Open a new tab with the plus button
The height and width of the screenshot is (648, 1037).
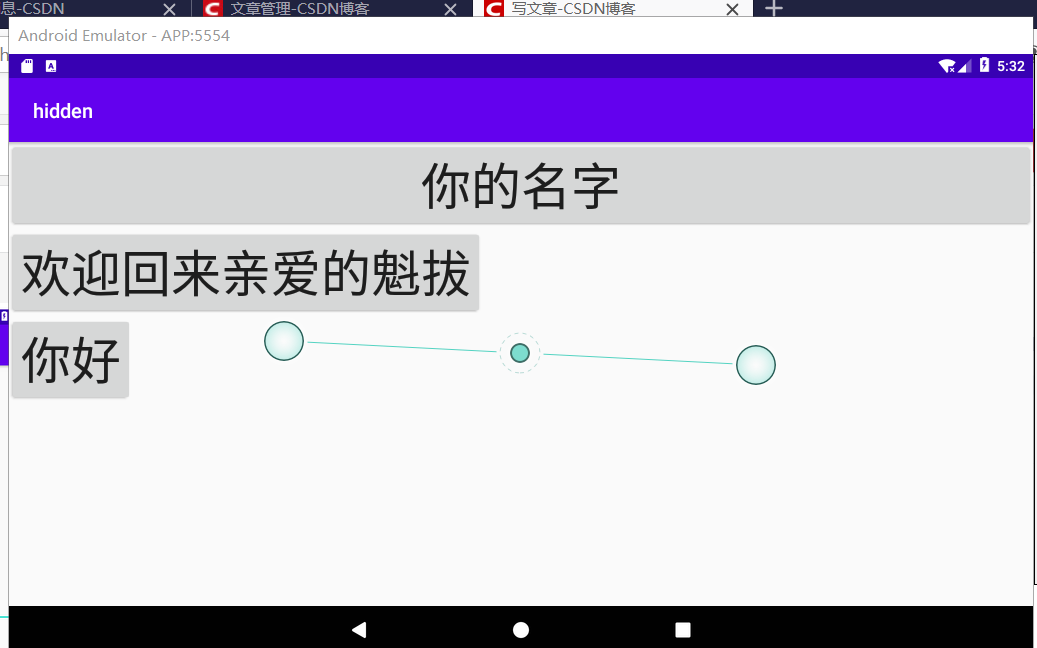pyautogui.click(x=774, y=9)
